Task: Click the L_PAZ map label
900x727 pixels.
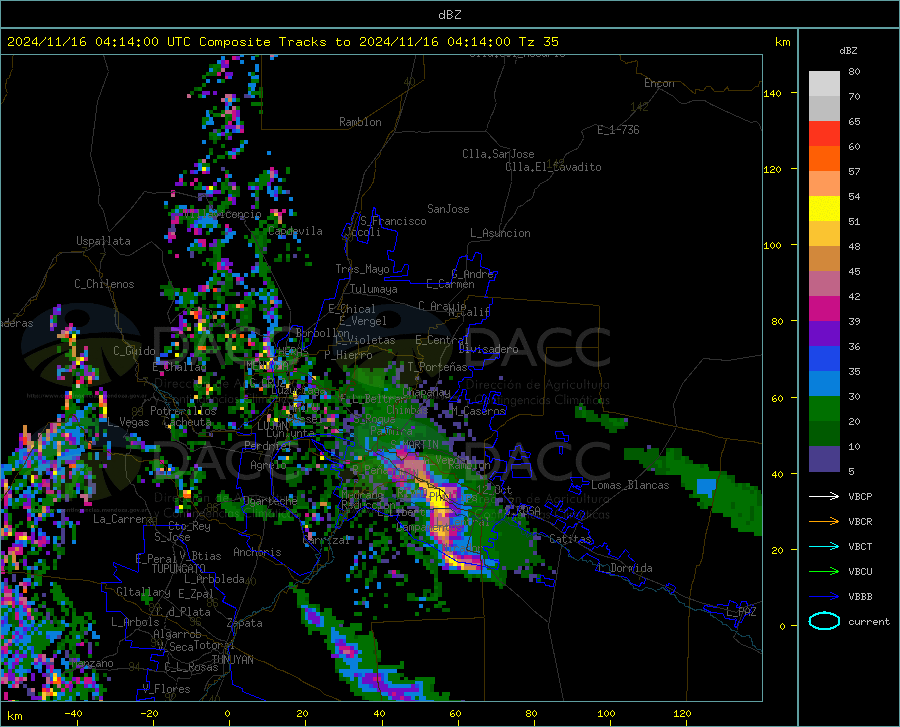Action: click(x=741, y=612)
